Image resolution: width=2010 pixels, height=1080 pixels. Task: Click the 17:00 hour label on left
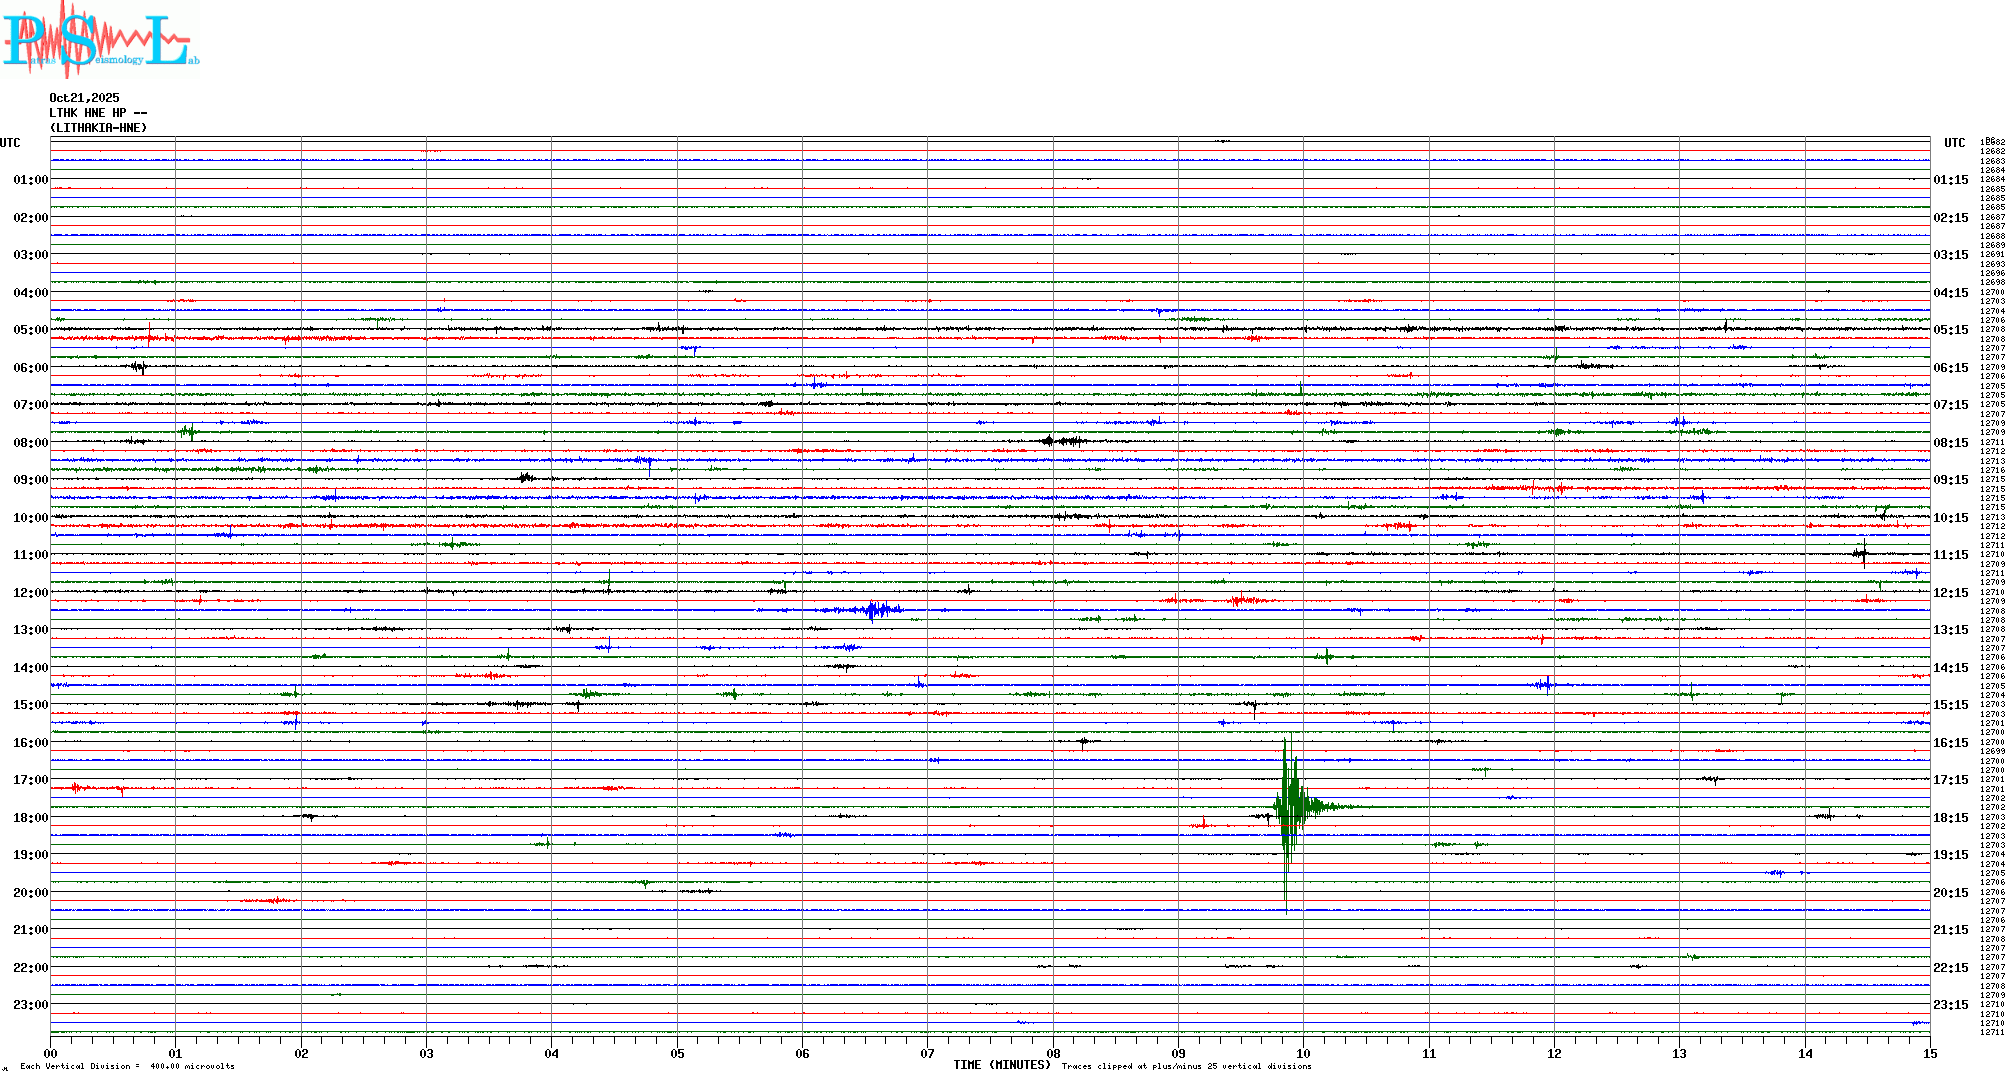click(x=30, y=780)
